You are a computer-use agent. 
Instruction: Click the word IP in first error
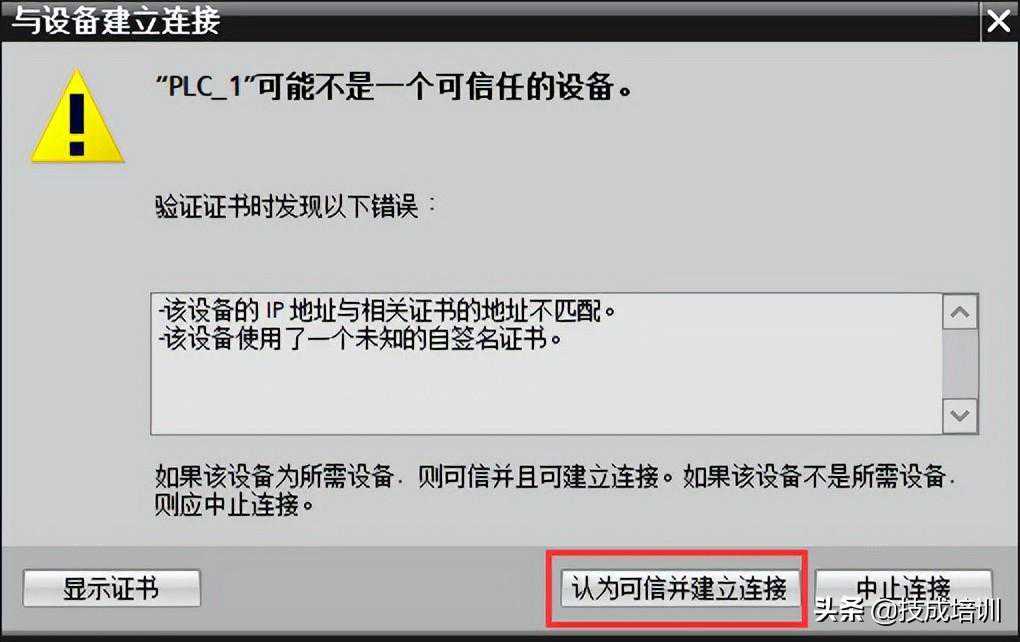(275, 311)
